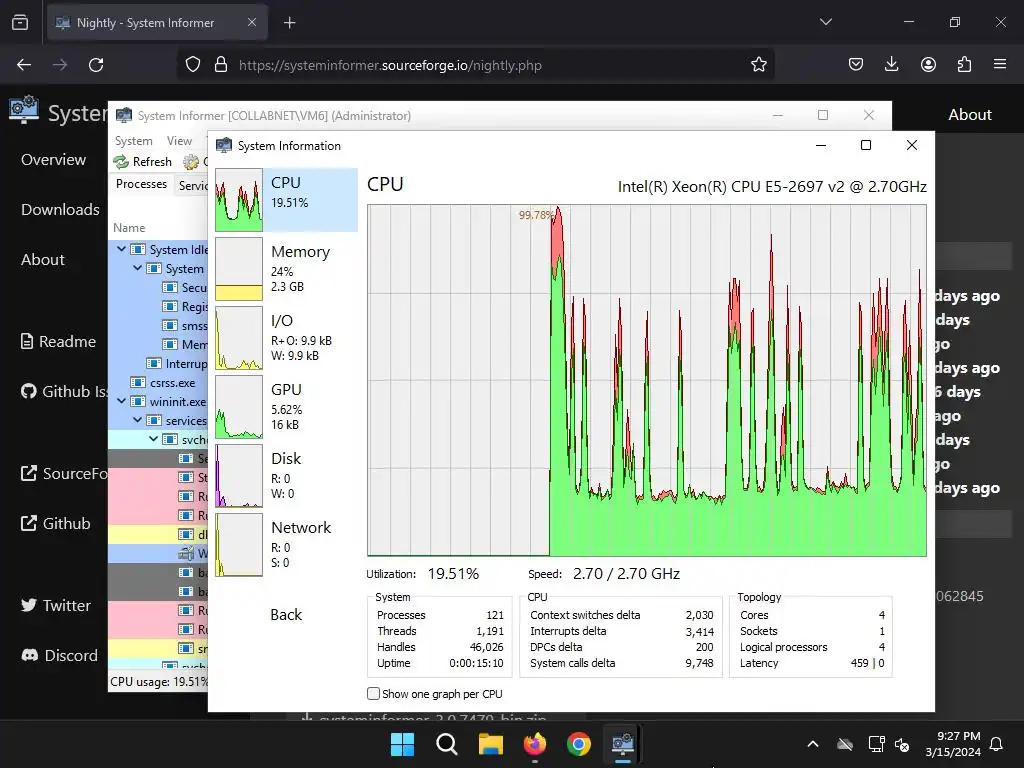Click the Save to Pocket icon

[856, 64]
